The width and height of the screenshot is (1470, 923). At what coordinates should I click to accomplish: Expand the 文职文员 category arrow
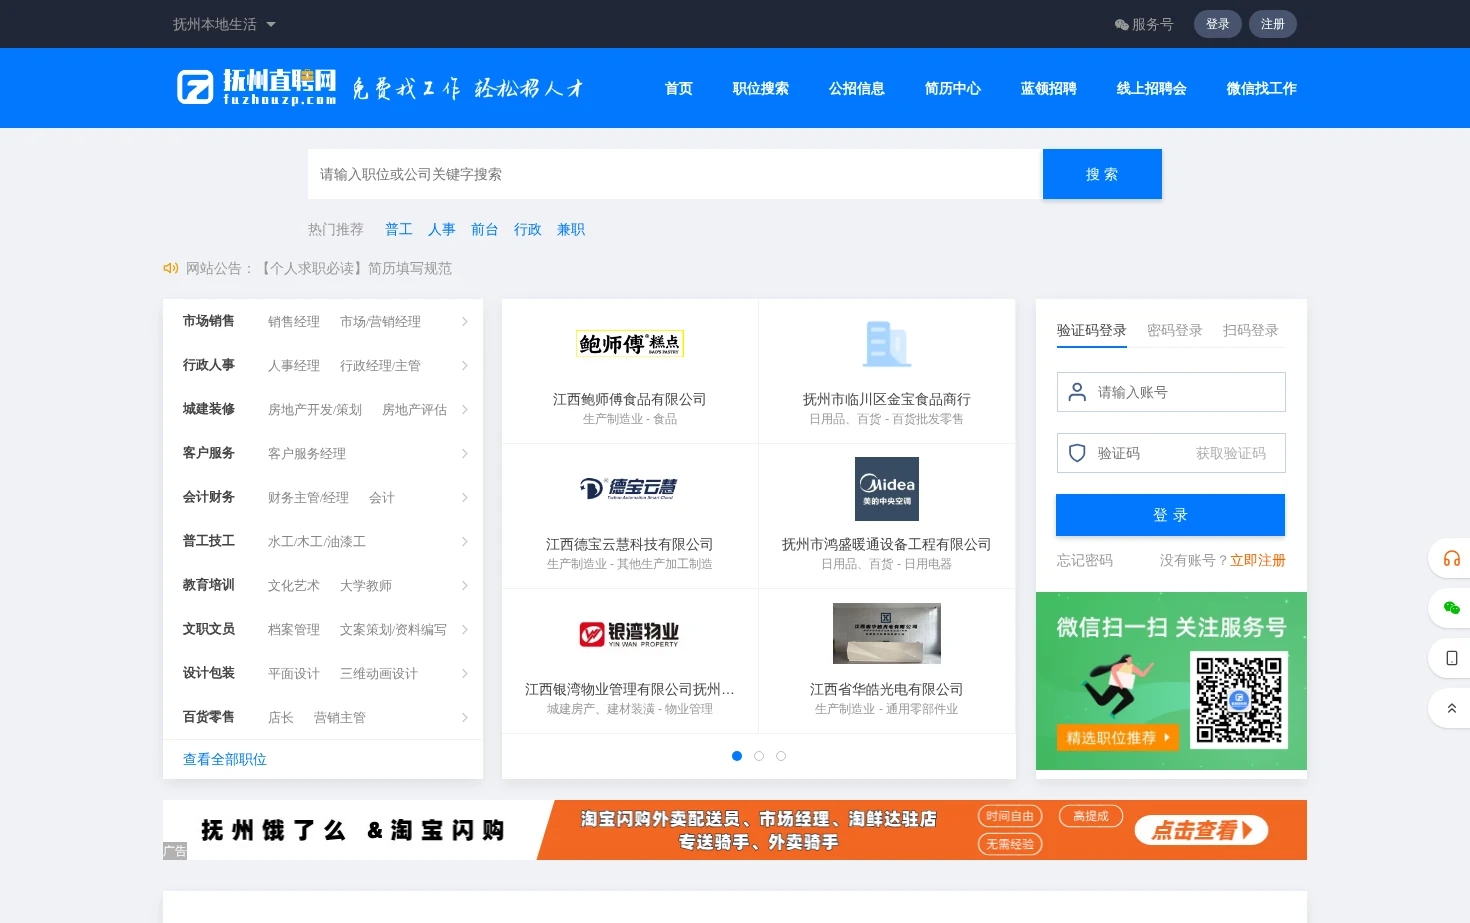pos(465,629)
